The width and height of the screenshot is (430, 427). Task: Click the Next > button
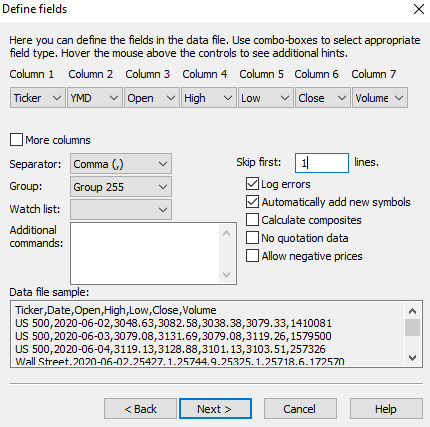pos(215,409)
